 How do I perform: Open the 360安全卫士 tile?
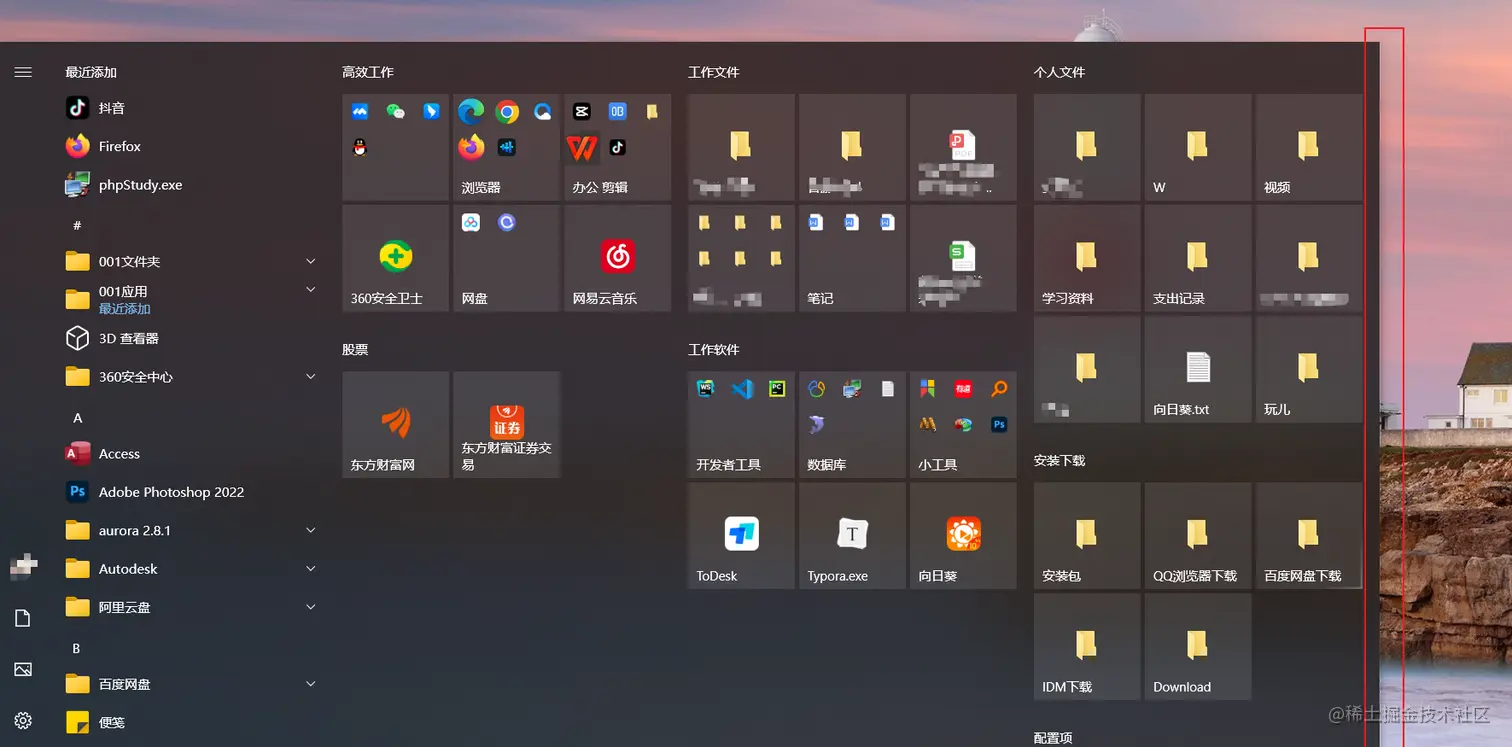click(x=396, y=259)
